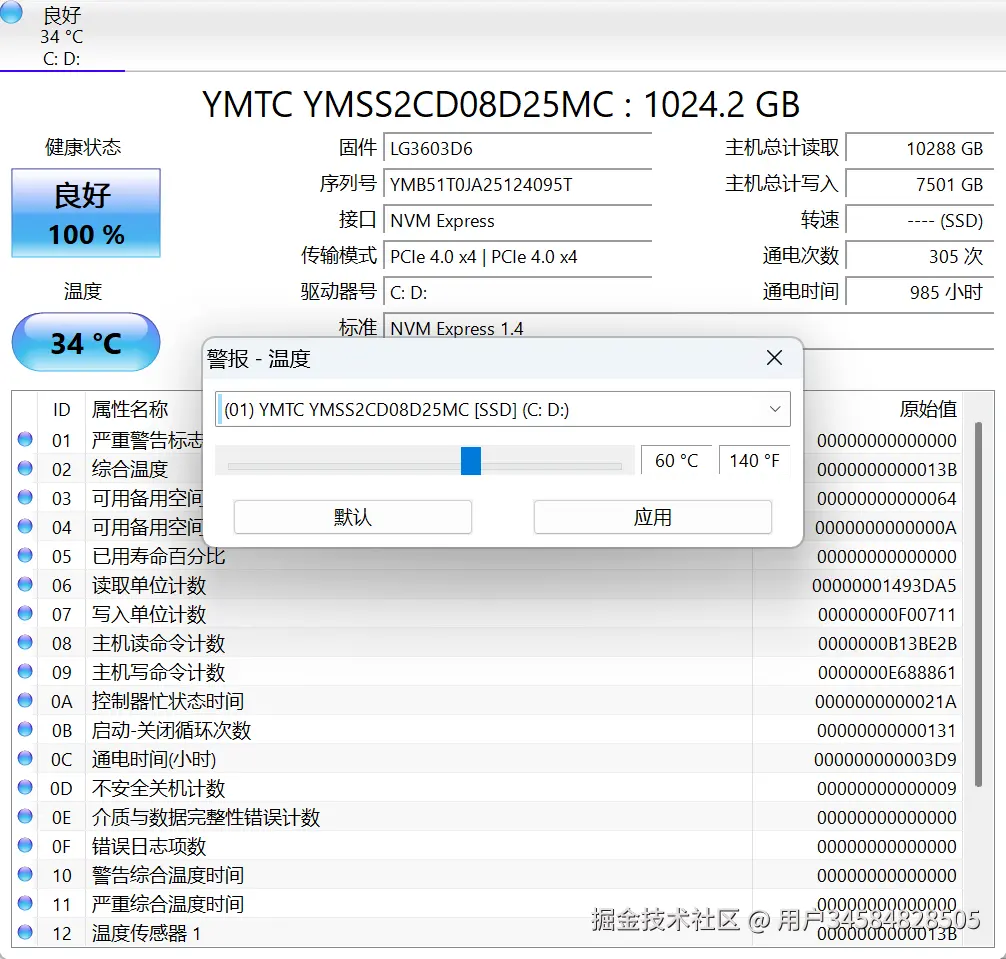The height and width of the screenshot is (959, 1006).
Task: Click the blue status icon for attribute 10
Action: [25, 874]
